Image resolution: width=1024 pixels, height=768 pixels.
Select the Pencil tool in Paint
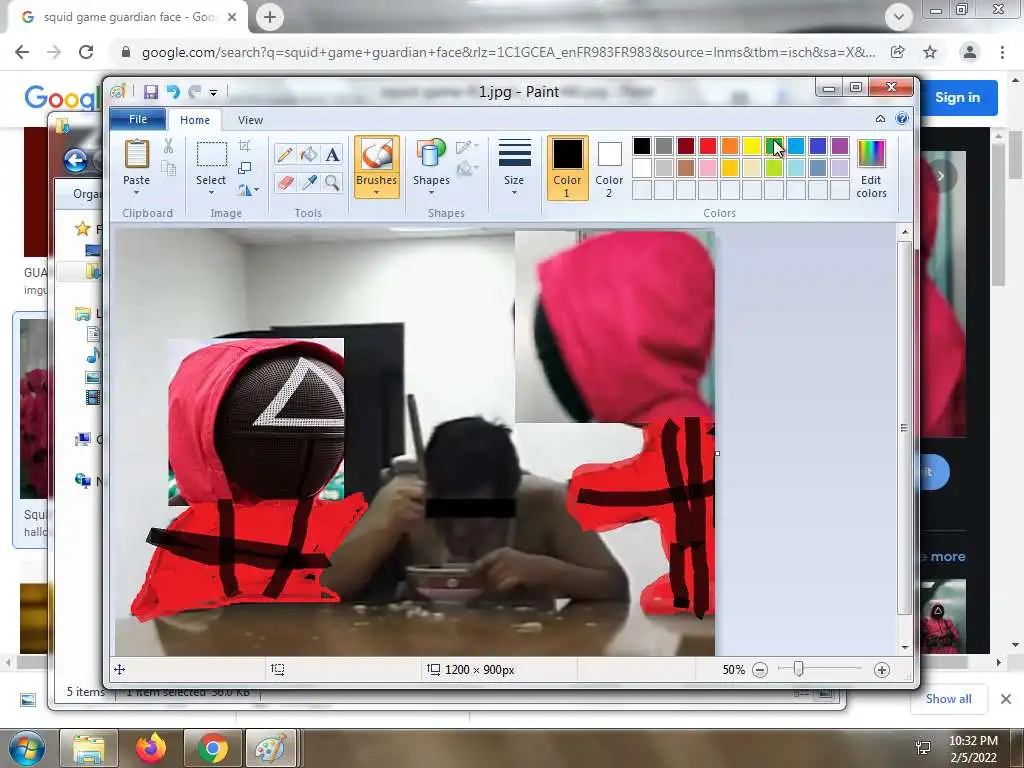pyautogui.click(x=285, y=154)
